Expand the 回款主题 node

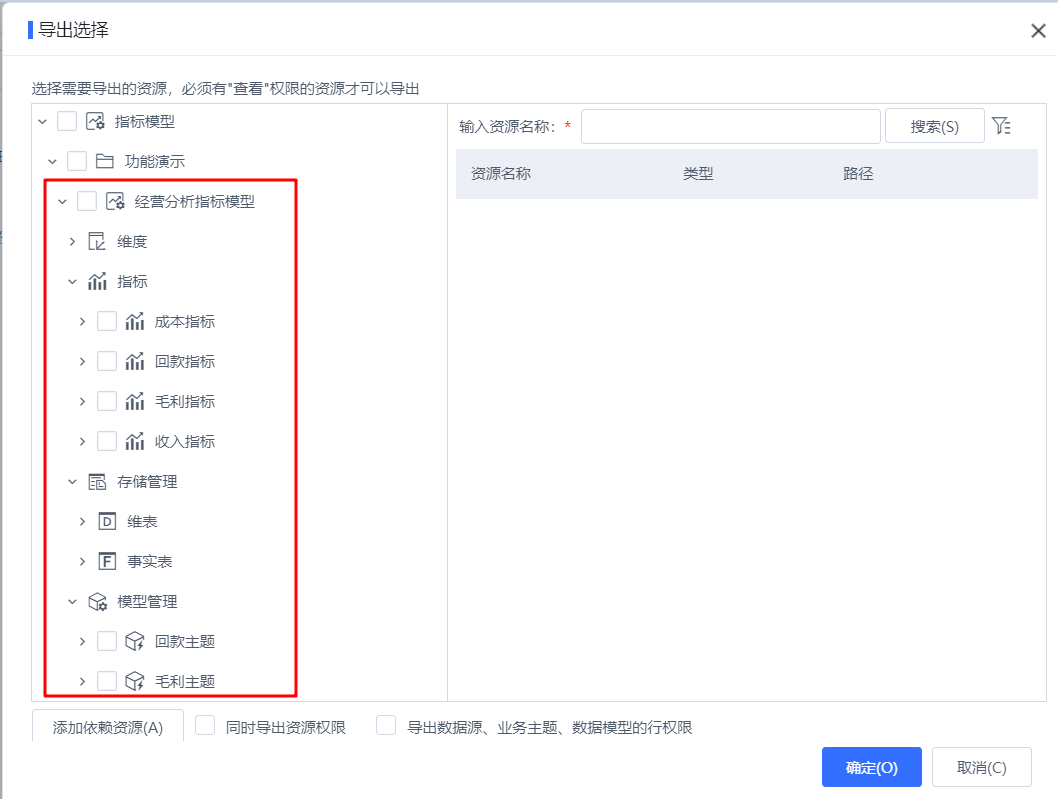(x=82, y=642)
